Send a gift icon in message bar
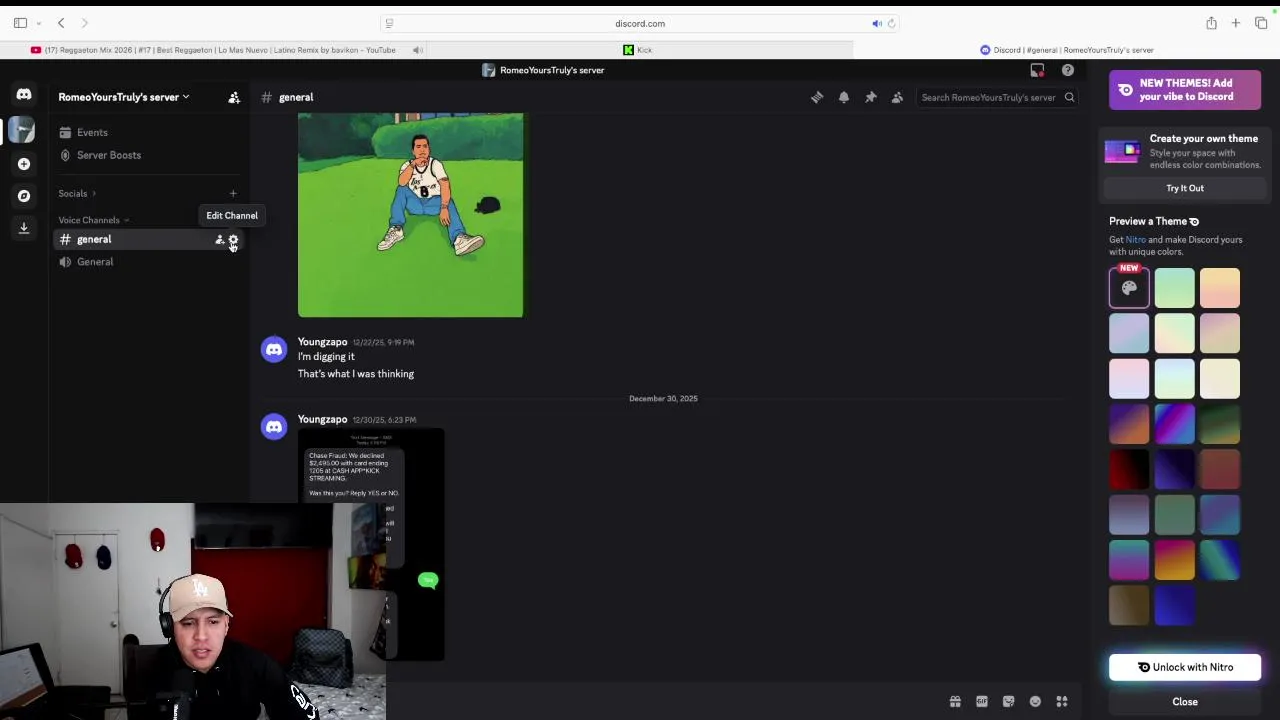The image size is (1280, 720). pos(955,702)
